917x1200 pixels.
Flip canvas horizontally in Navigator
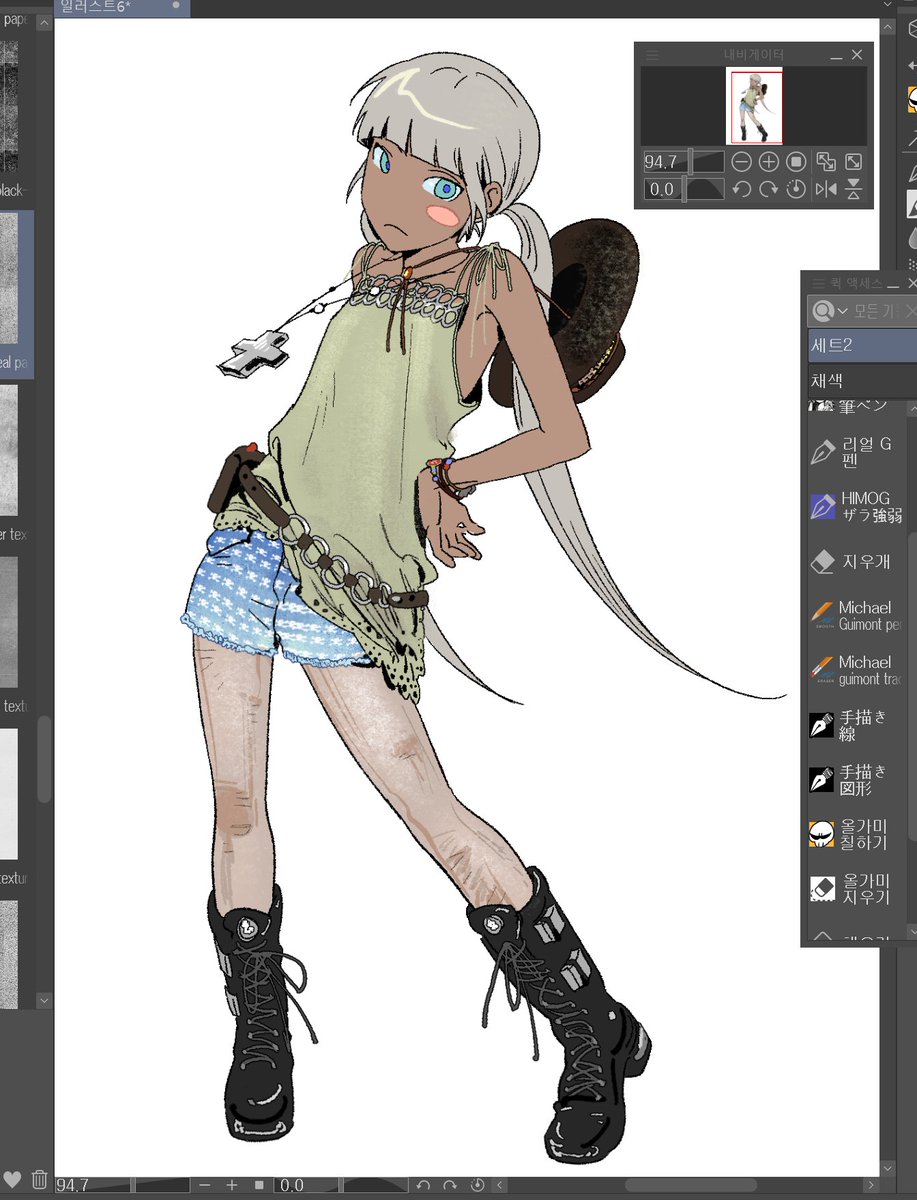(826, 189)
